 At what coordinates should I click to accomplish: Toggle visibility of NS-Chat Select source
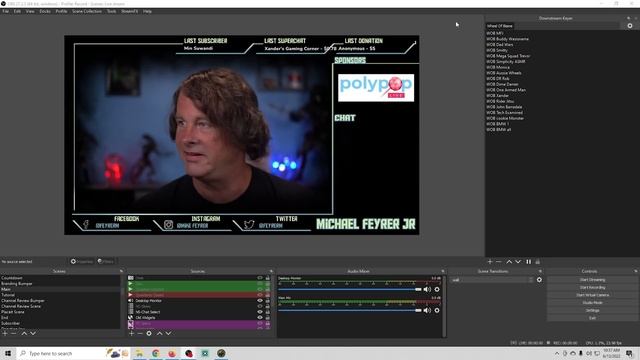[x=260, y=312]
